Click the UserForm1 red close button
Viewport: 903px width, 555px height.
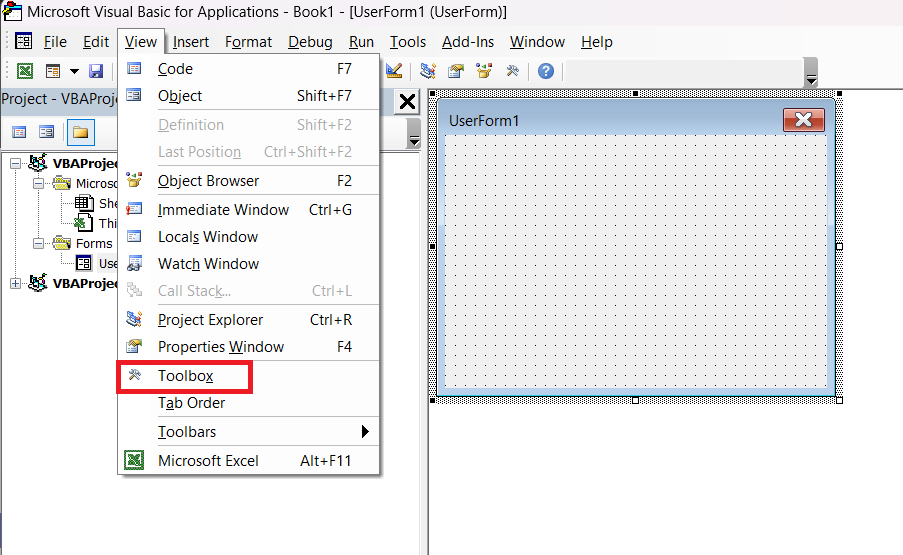(x=803, y=120)
